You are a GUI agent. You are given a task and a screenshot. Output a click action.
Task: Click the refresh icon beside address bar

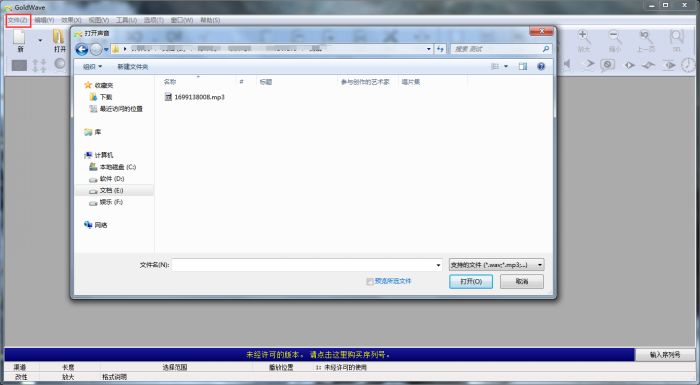[440, 49]
